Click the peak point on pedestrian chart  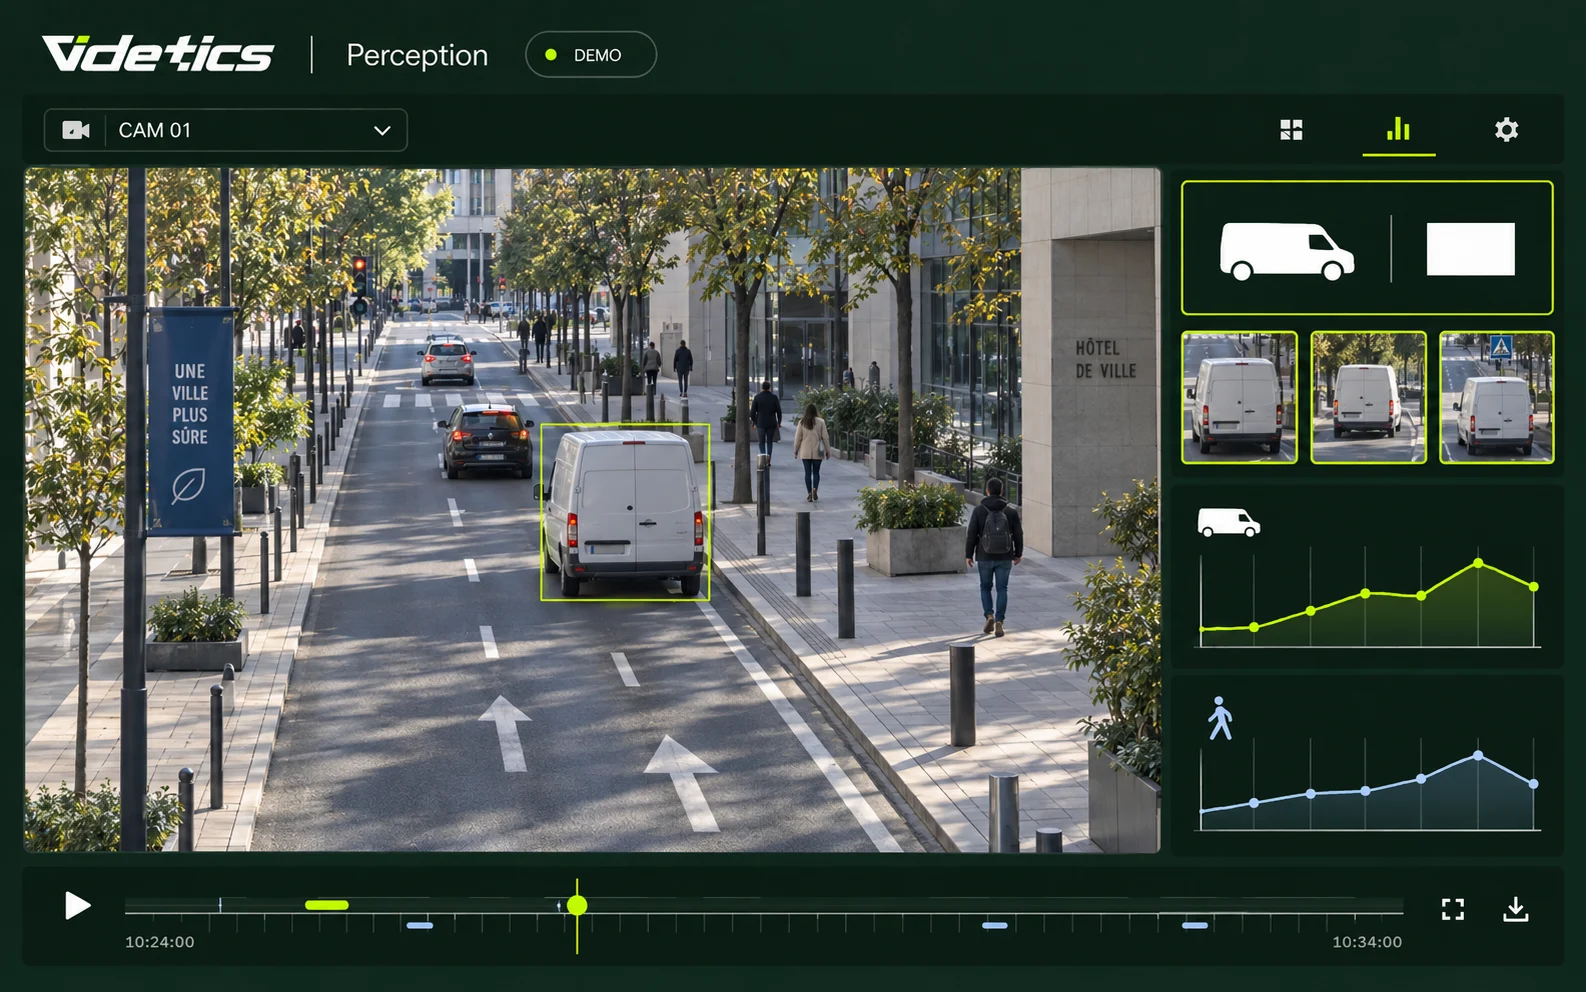[1478, 756]
